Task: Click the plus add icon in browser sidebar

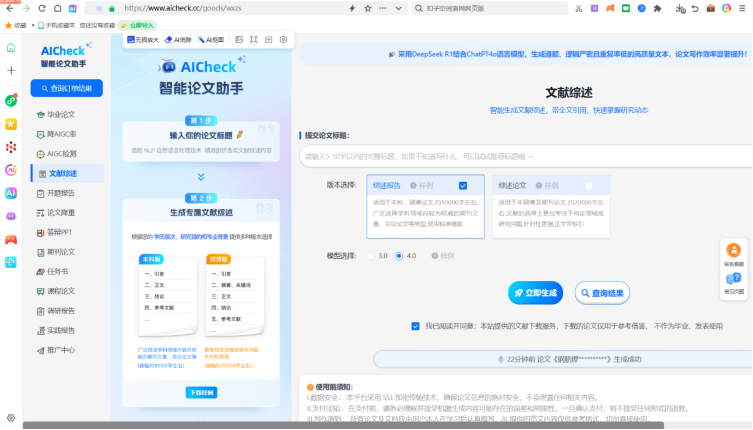Action: [x=11, y=71]
